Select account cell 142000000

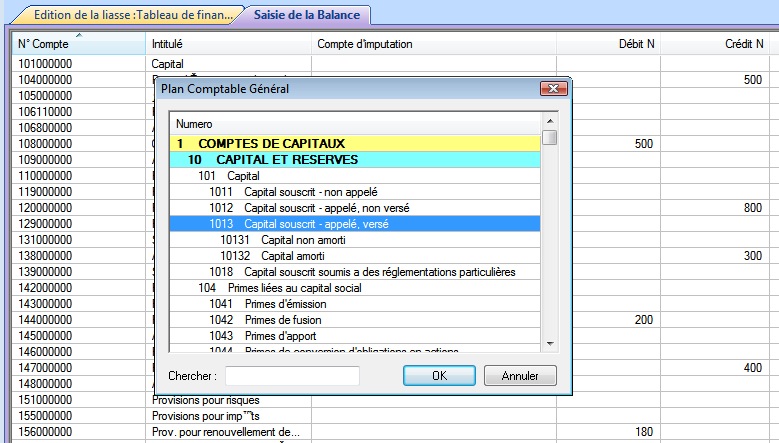(x=78, y=288)
